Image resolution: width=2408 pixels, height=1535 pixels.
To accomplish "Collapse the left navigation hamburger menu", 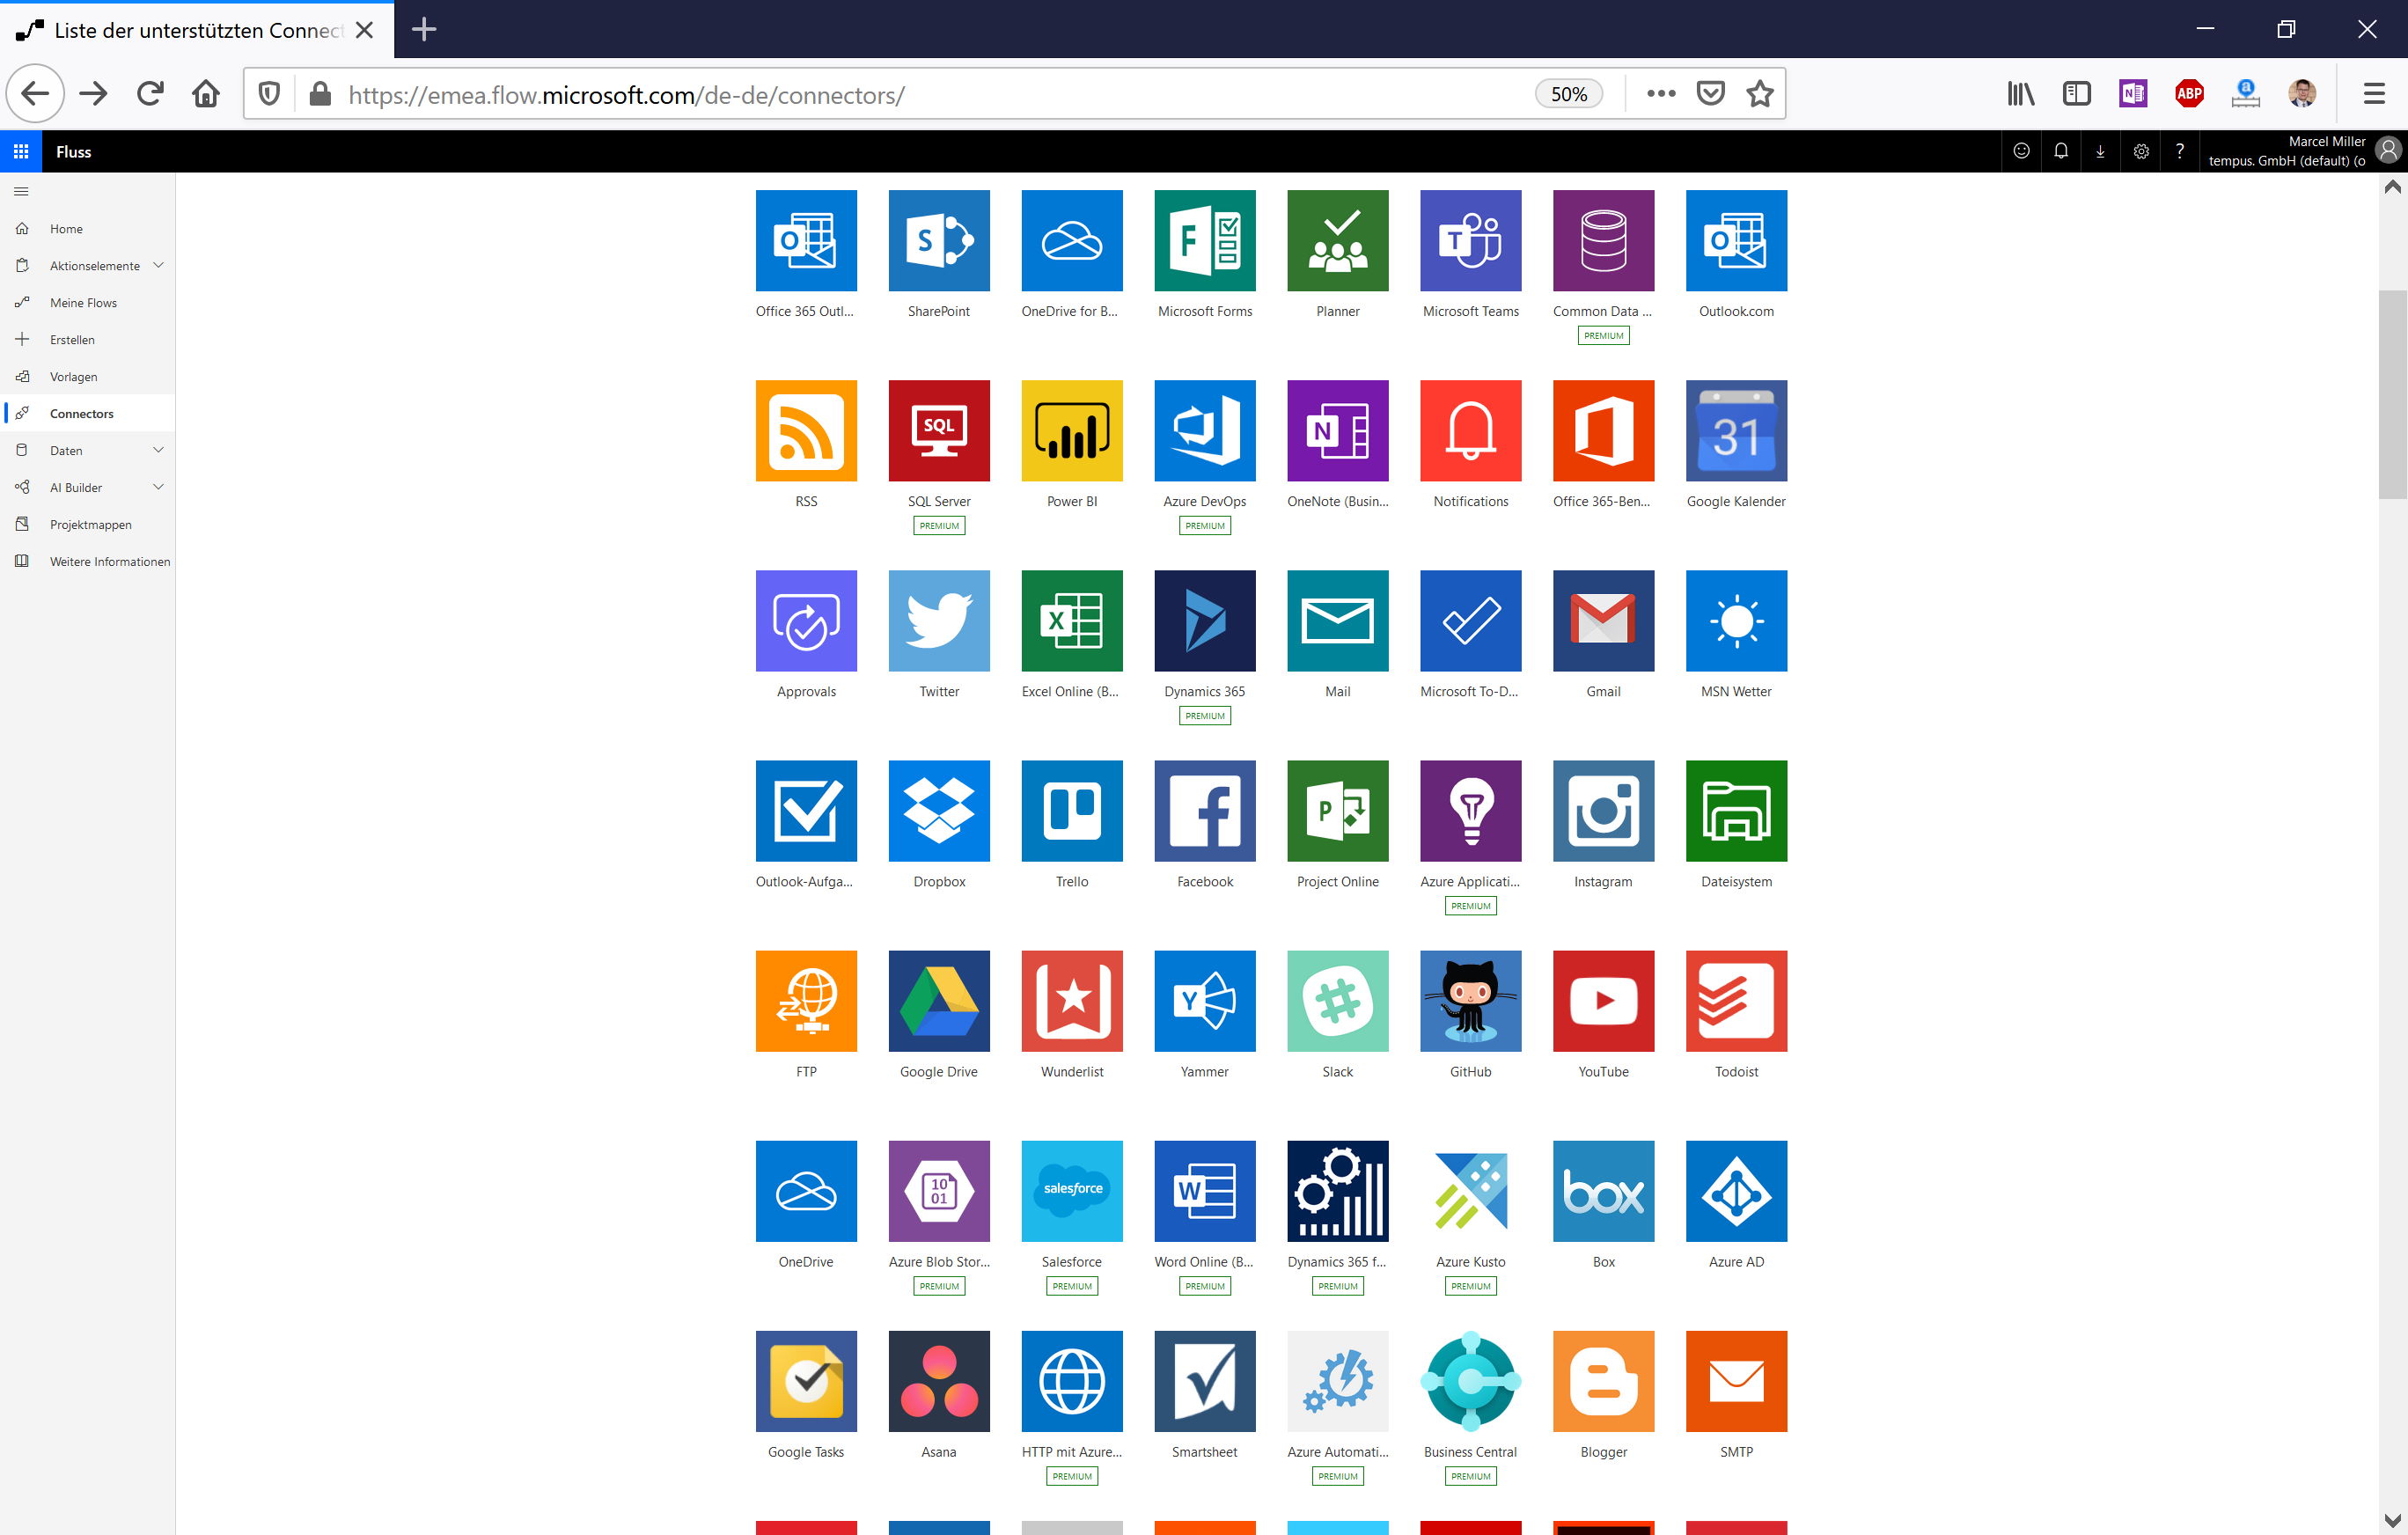I will pyautogui.click(x=21, y=191).
